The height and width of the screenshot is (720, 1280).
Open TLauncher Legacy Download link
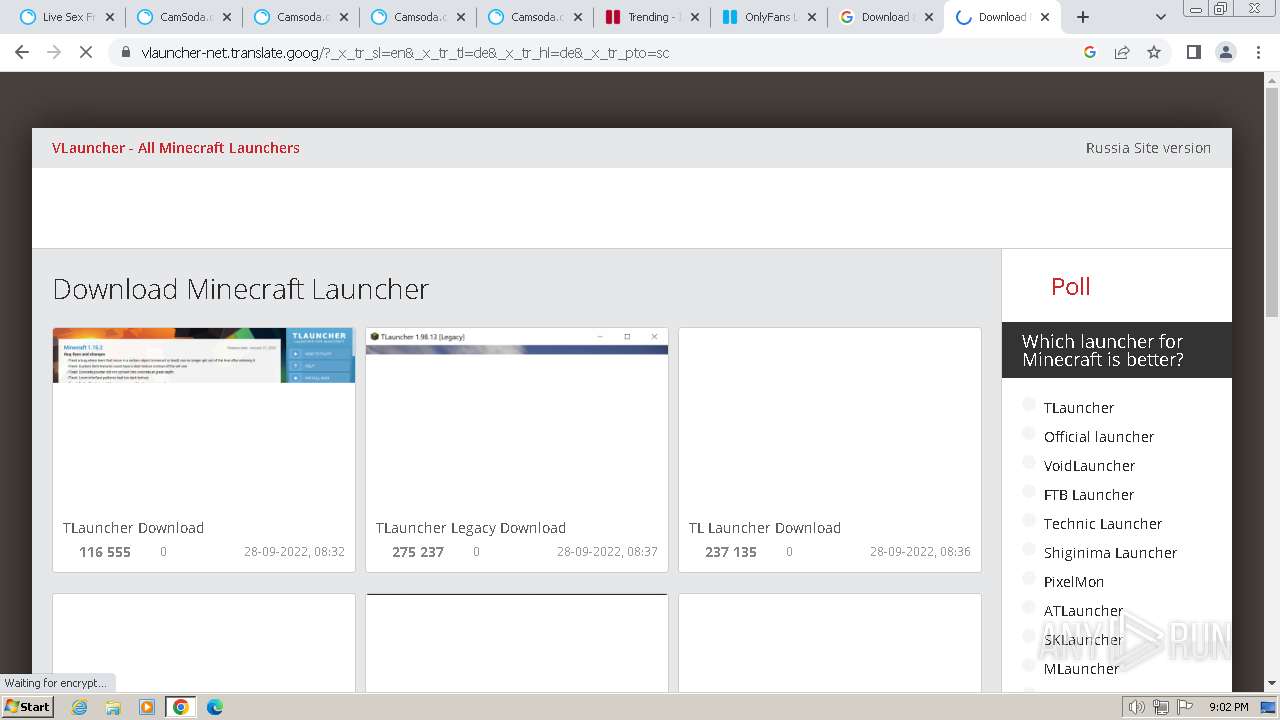pos(471,528)
